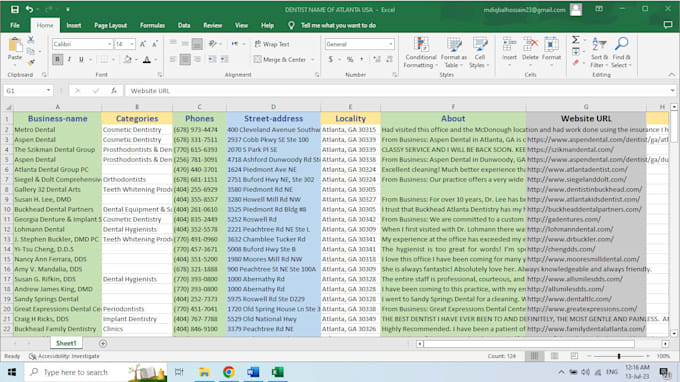
Task: Switch to the Page Layout tab
Action: pyautogui.click(x=111, y=25)
